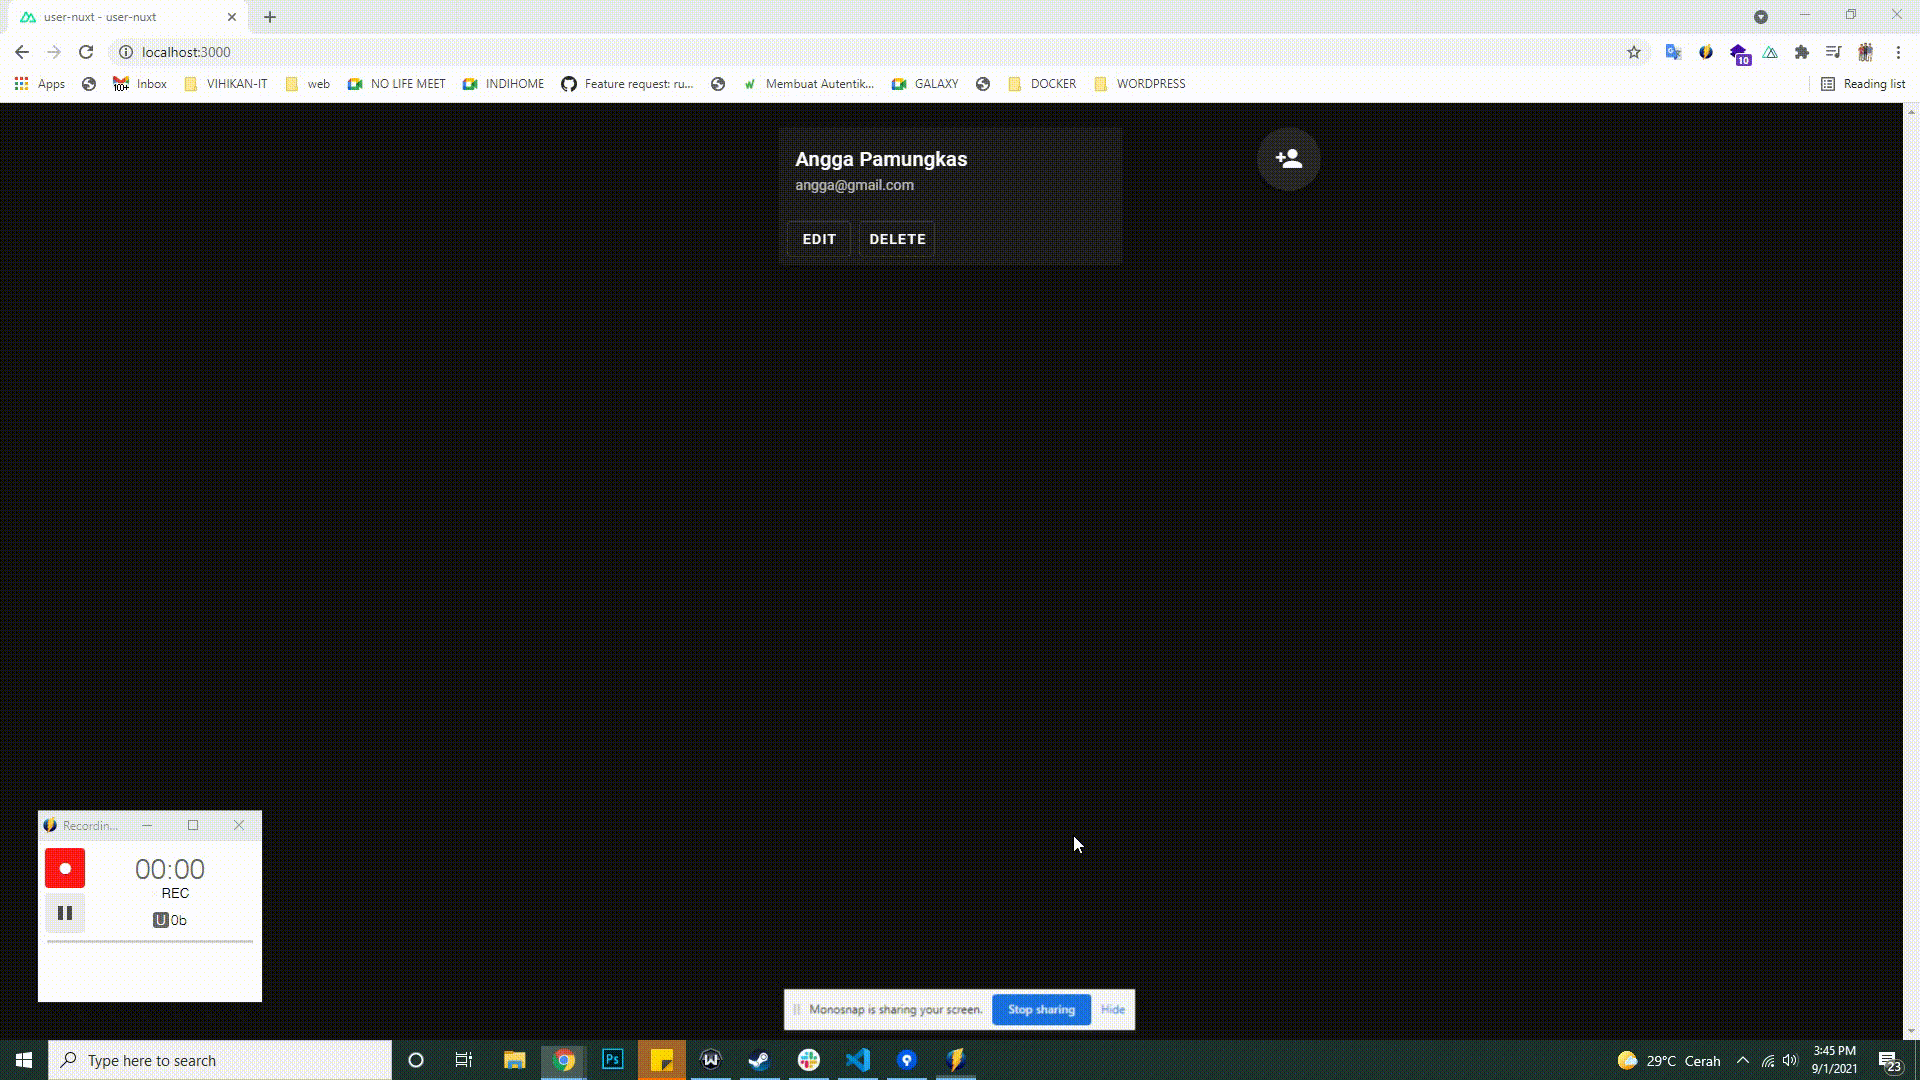
Task: Open the Reading list panel
Action: tap(1863, 84)
